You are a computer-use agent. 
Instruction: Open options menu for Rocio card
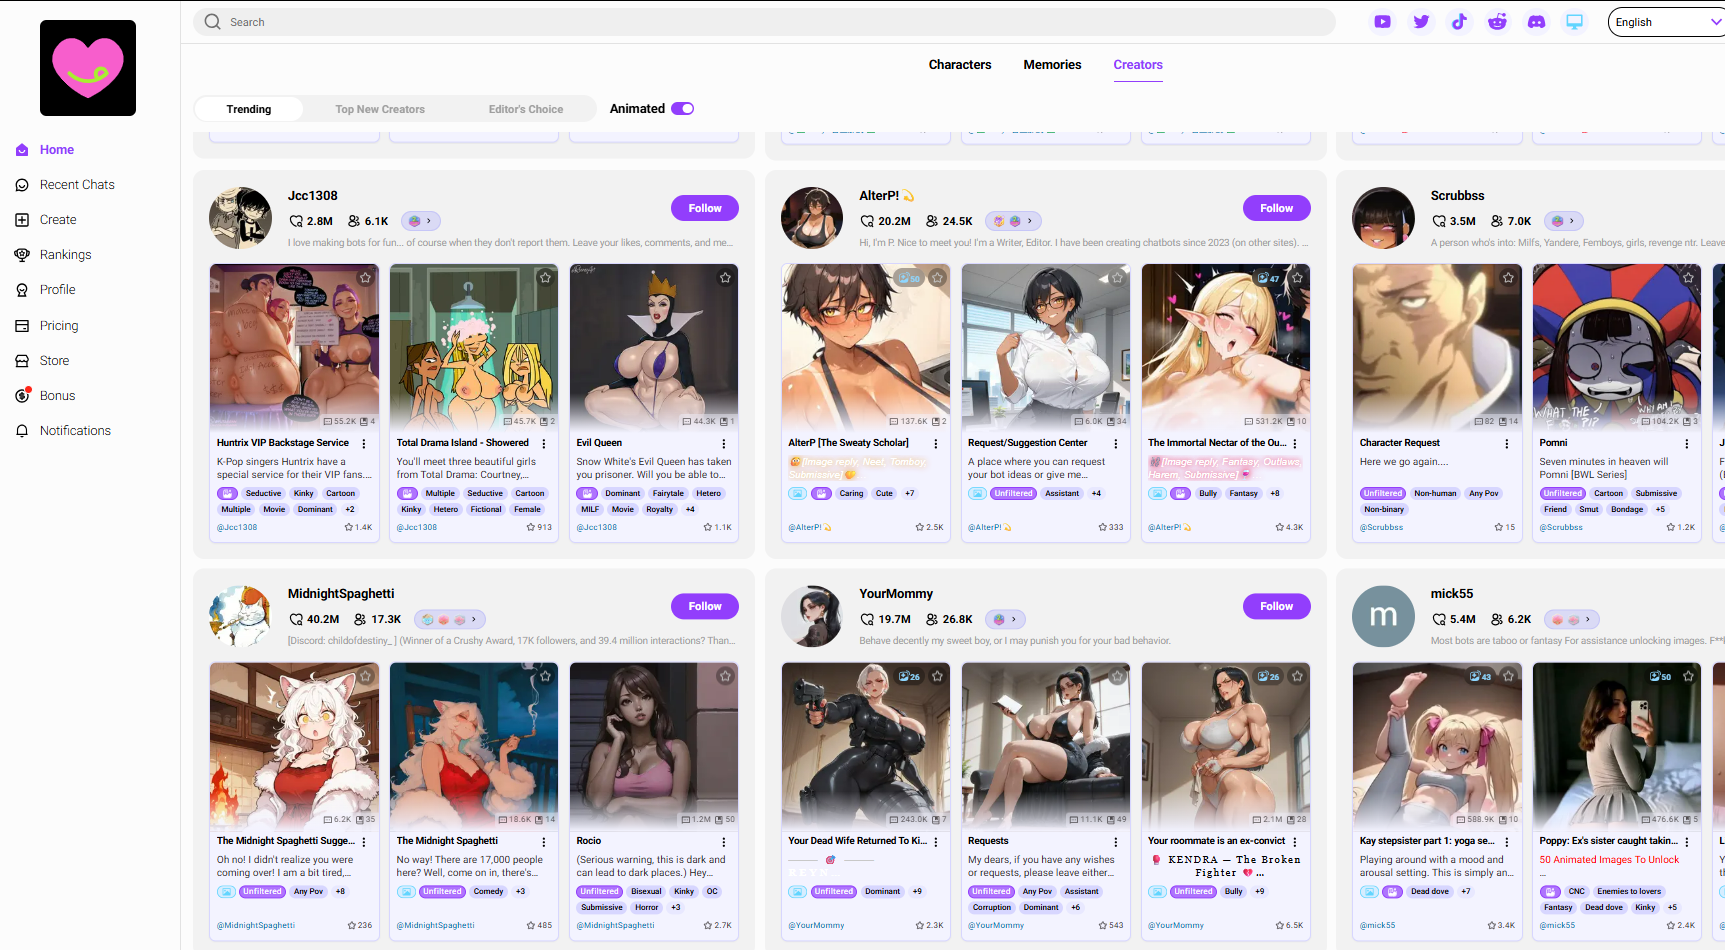[x=724, y=842]
